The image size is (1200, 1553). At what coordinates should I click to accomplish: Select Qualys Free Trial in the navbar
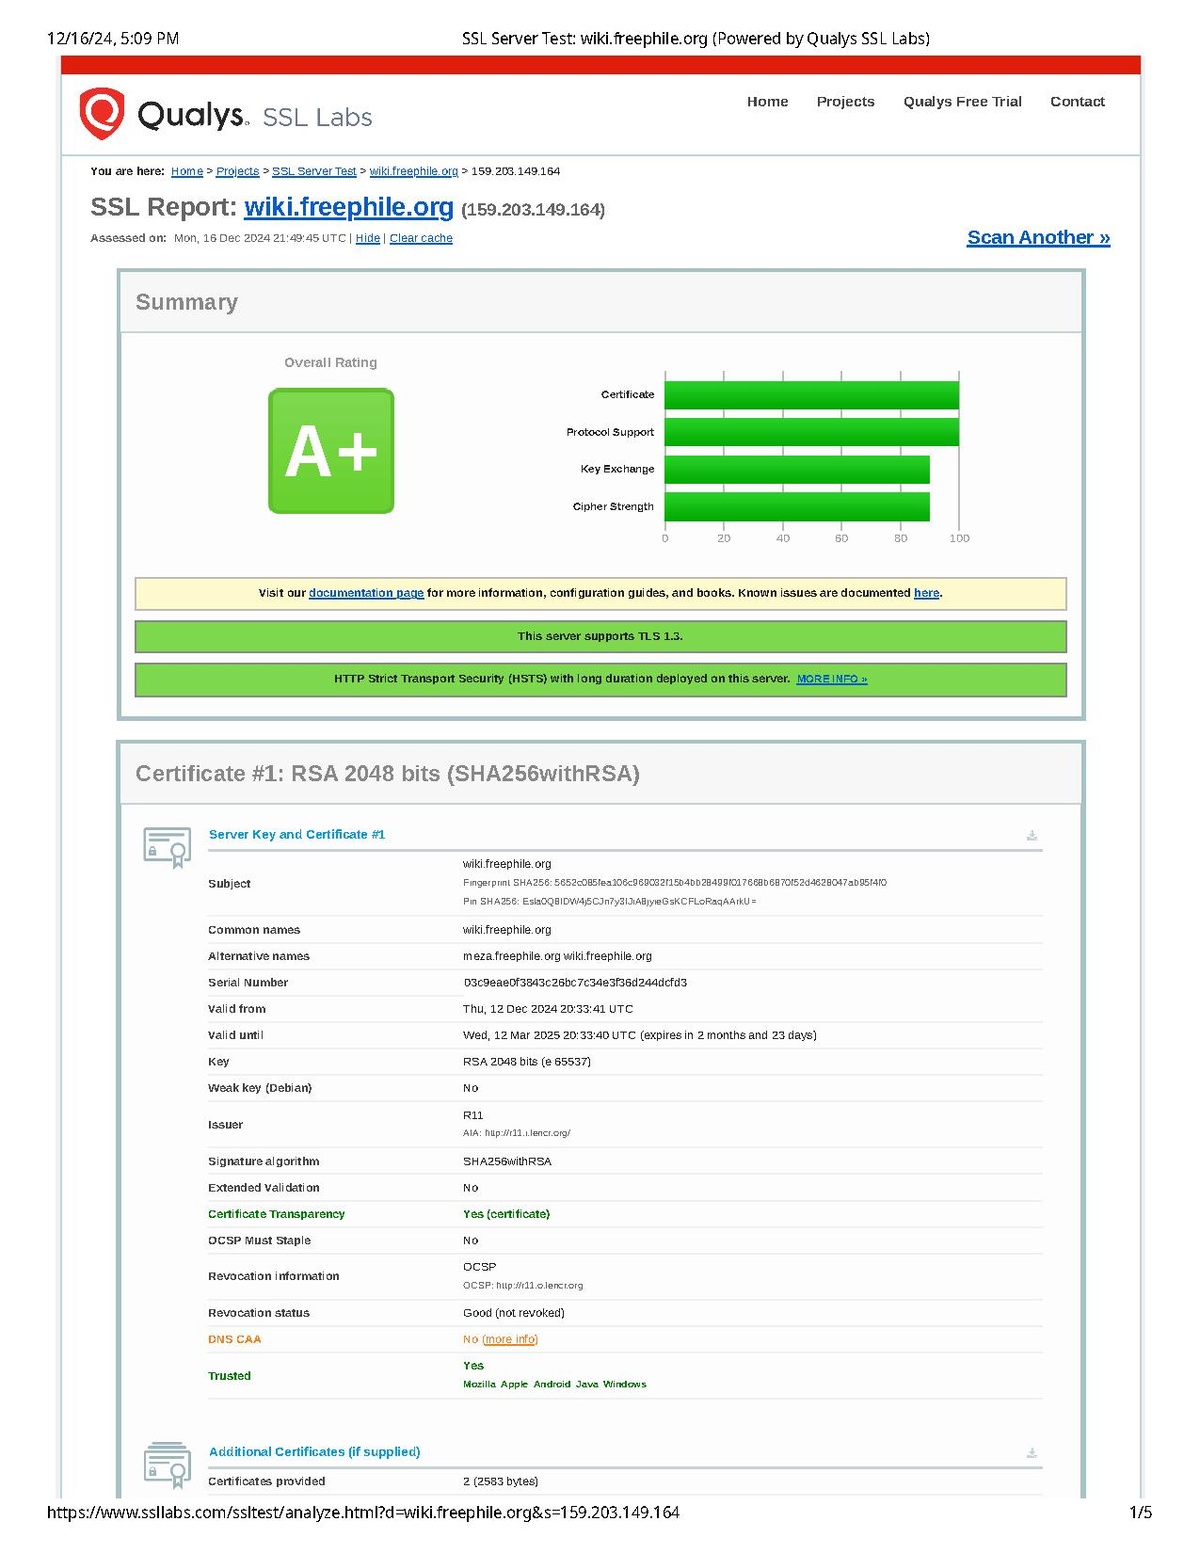[x=962, y=101]
